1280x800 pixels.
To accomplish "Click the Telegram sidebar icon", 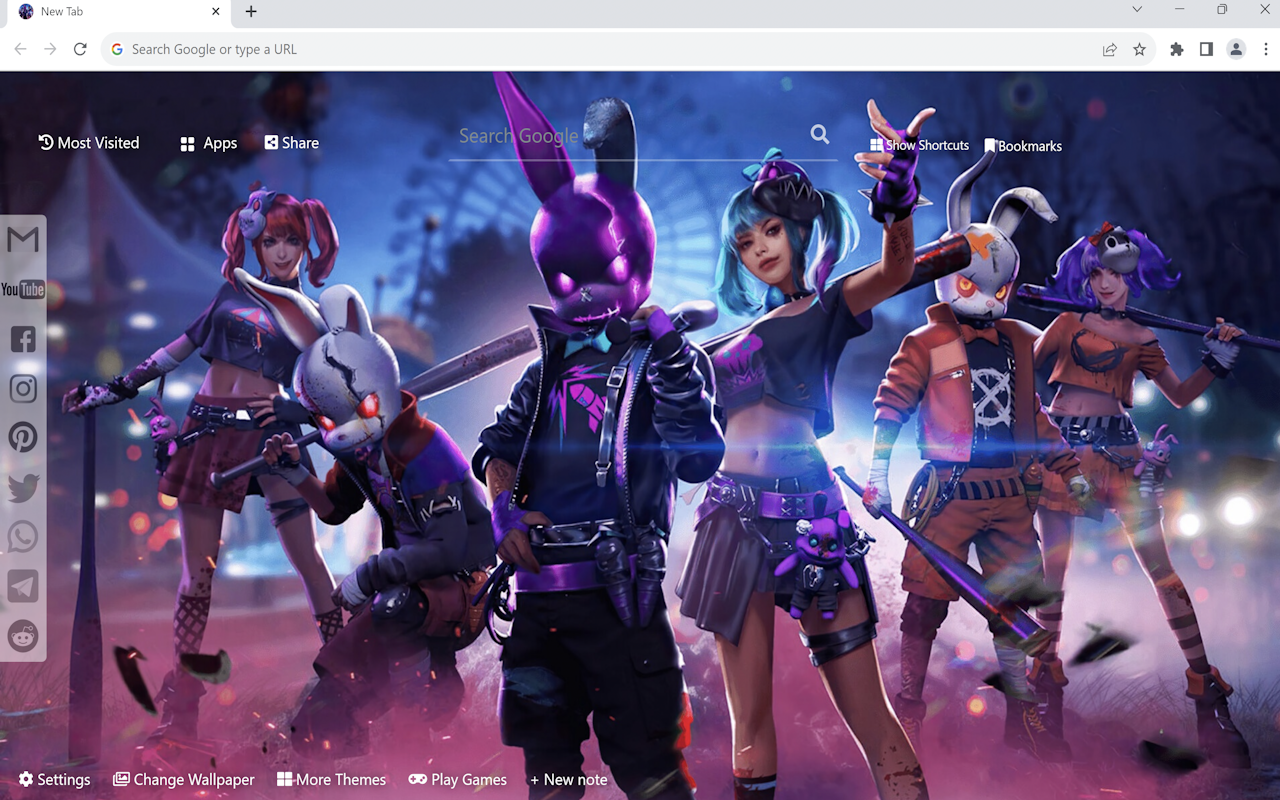I will point(23,587).
